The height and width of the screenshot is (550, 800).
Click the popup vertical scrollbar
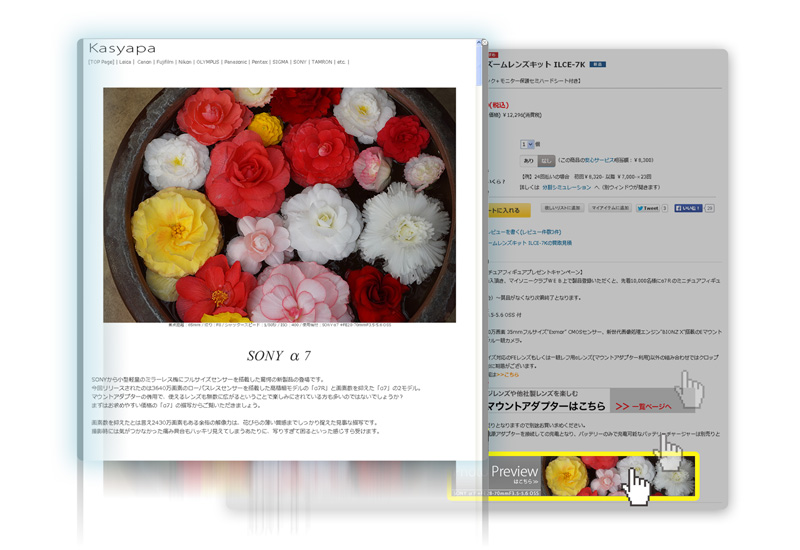point(479,250)
